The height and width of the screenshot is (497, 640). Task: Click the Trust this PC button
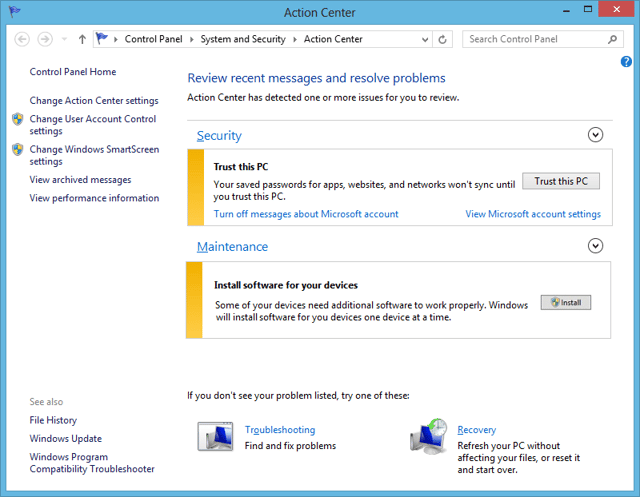pos(561,181)
